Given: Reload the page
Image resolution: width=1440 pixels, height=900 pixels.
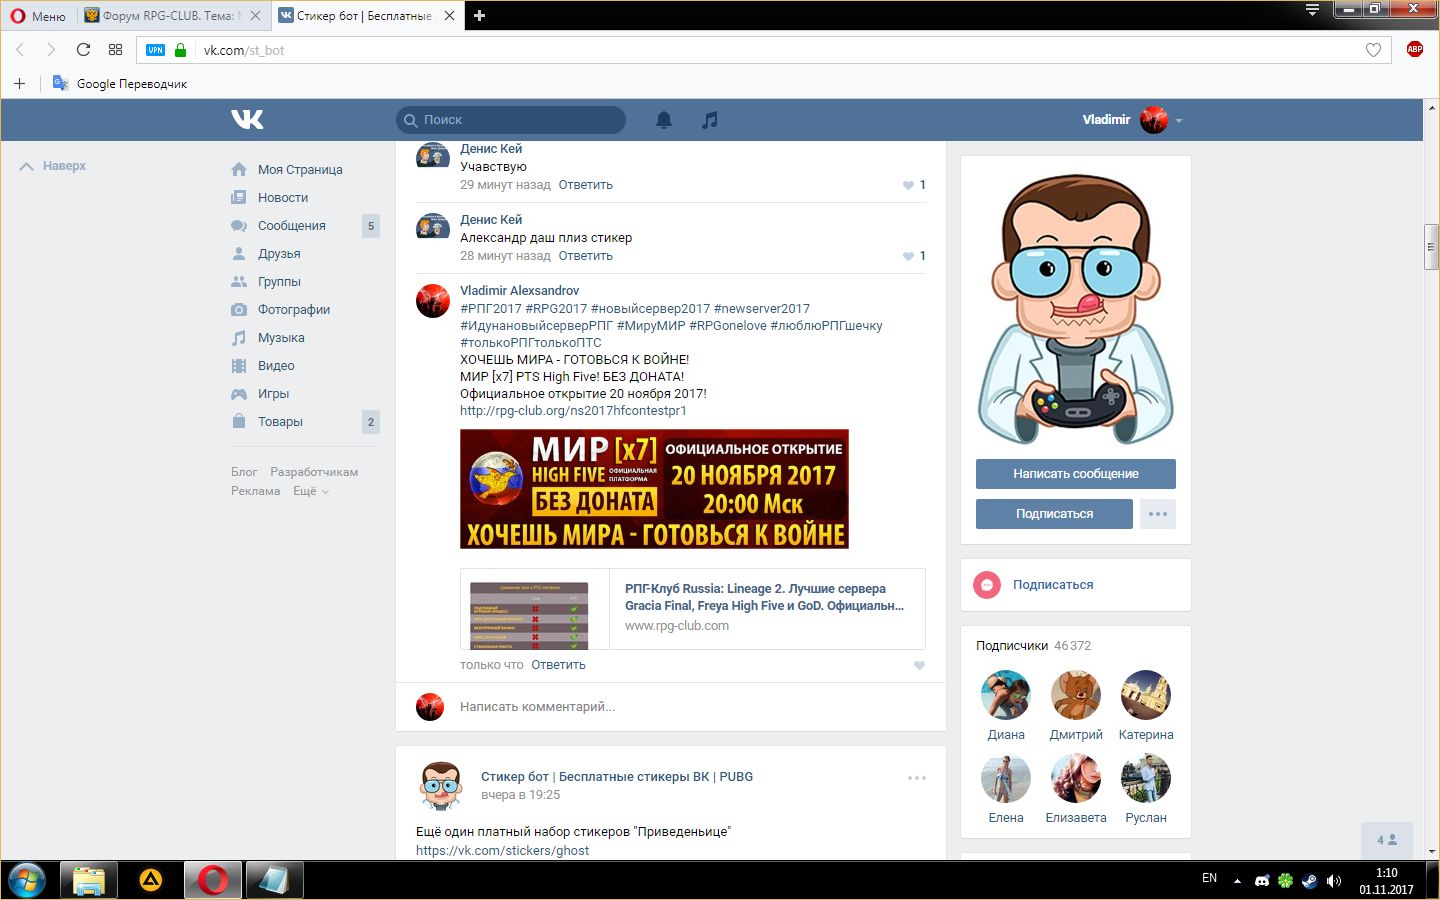Looking at the screenshot, I should pos(83,50).
